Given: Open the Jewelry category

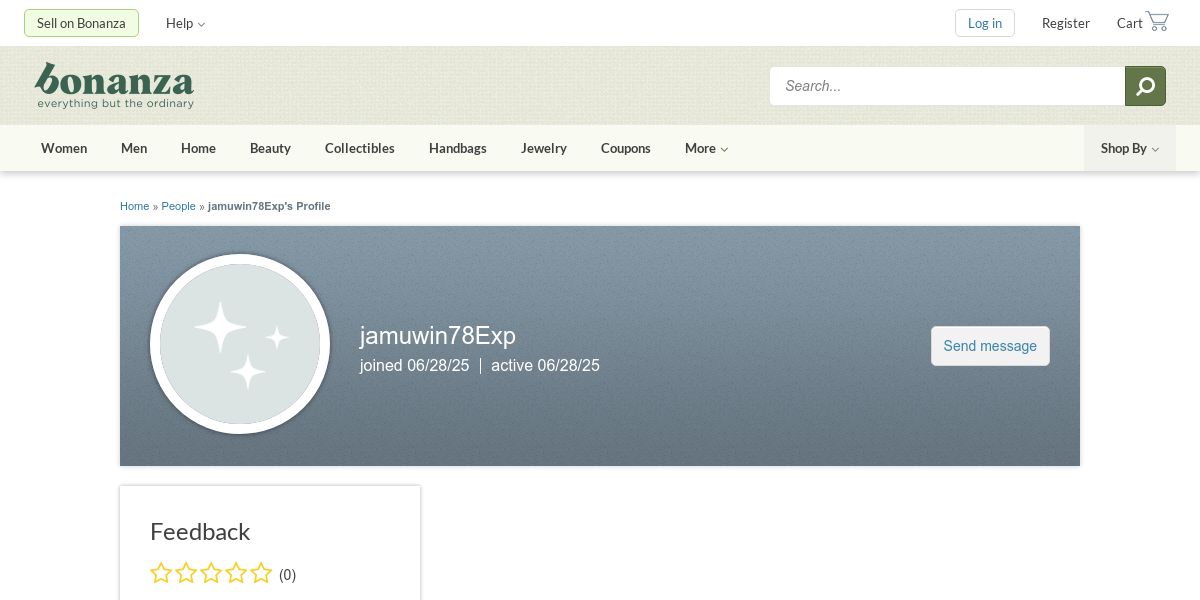Looking at the screenshot, I should tap(544, 148).
